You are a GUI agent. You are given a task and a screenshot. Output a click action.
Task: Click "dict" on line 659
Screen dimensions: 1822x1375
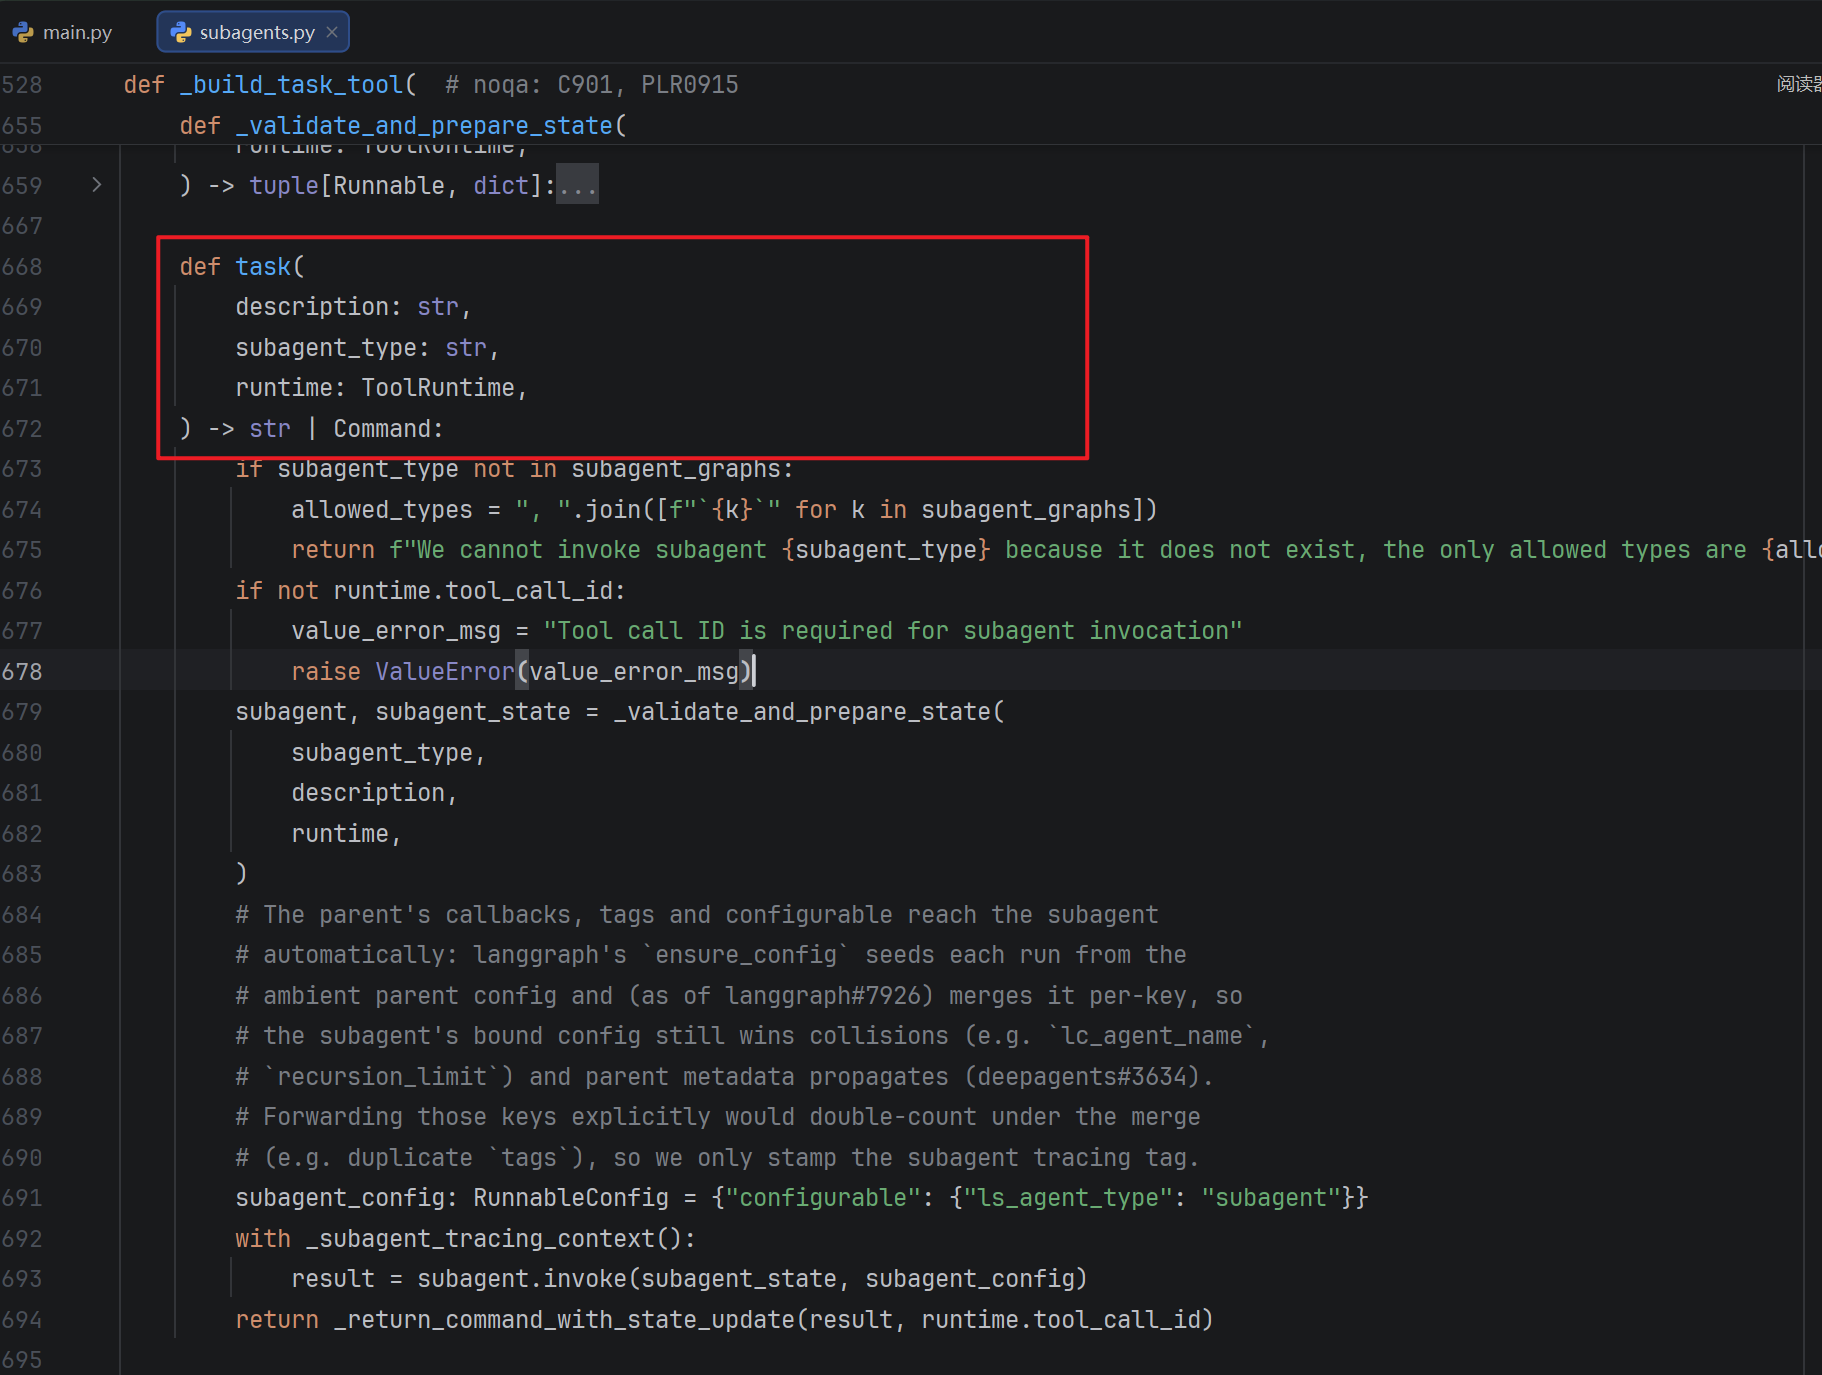tap(501, 186)
